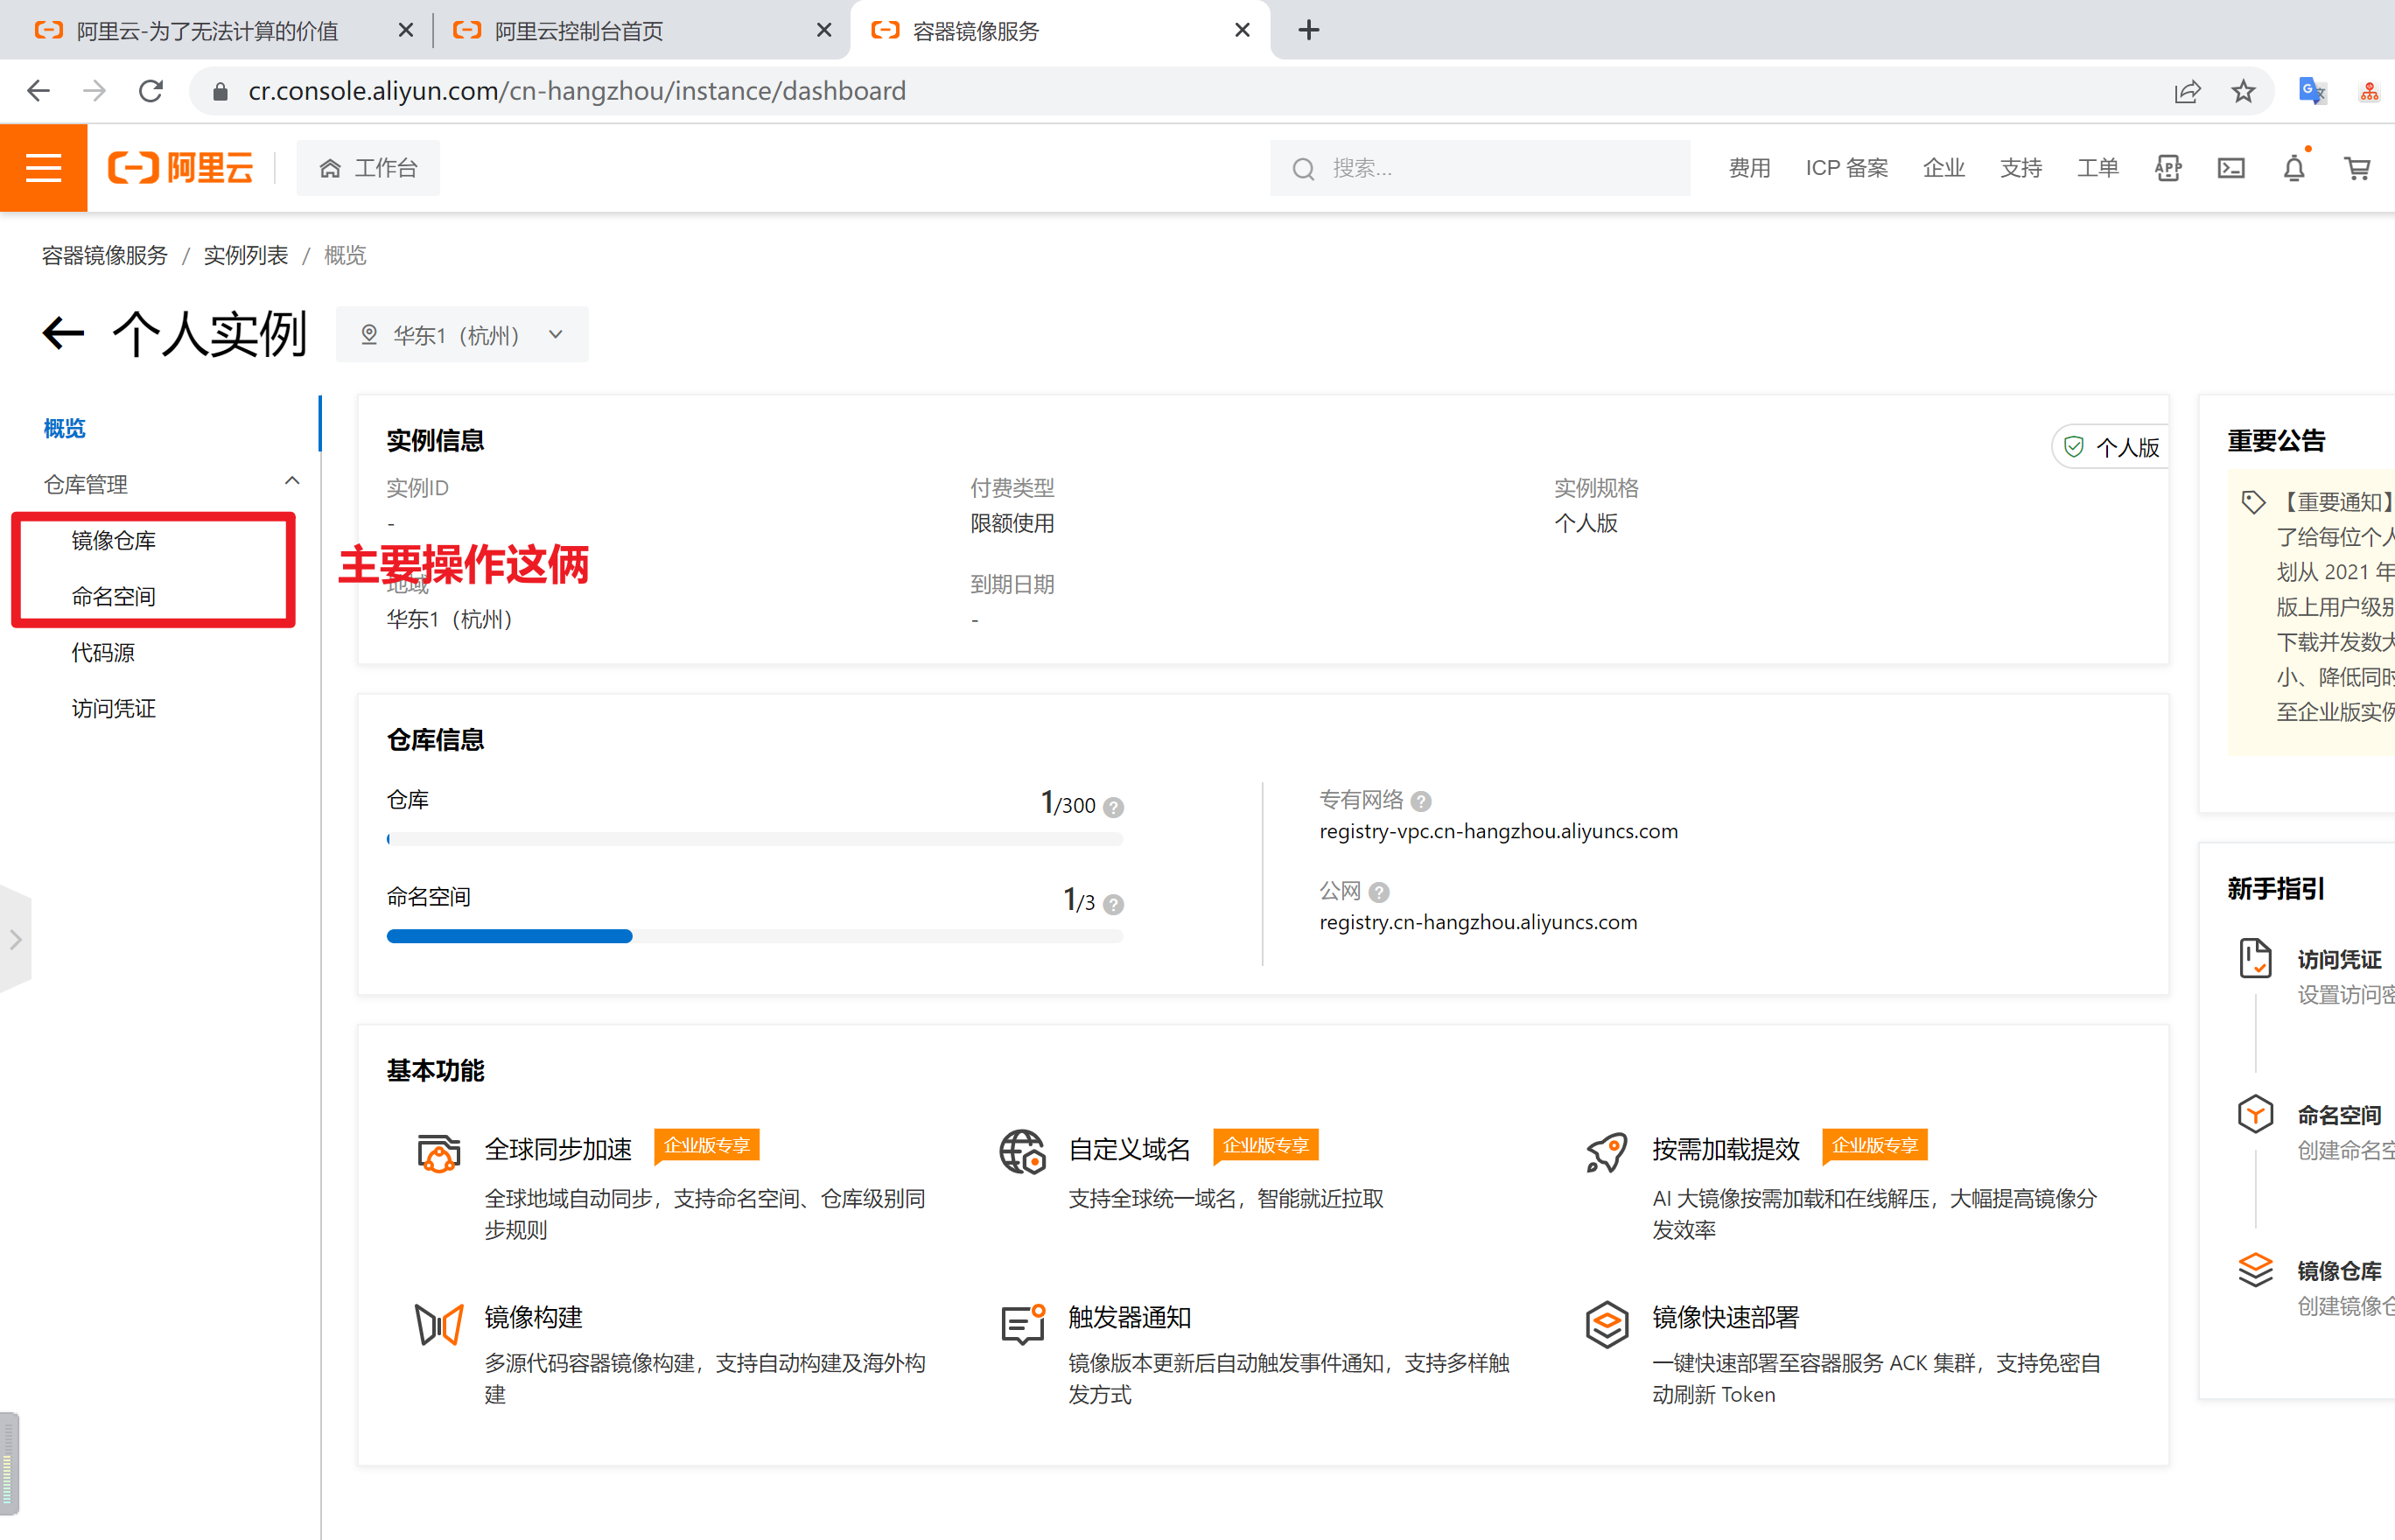Click the 命名空间 usage progress bar
This screenshot has width=2395, height=1540.
coord(754,936)
